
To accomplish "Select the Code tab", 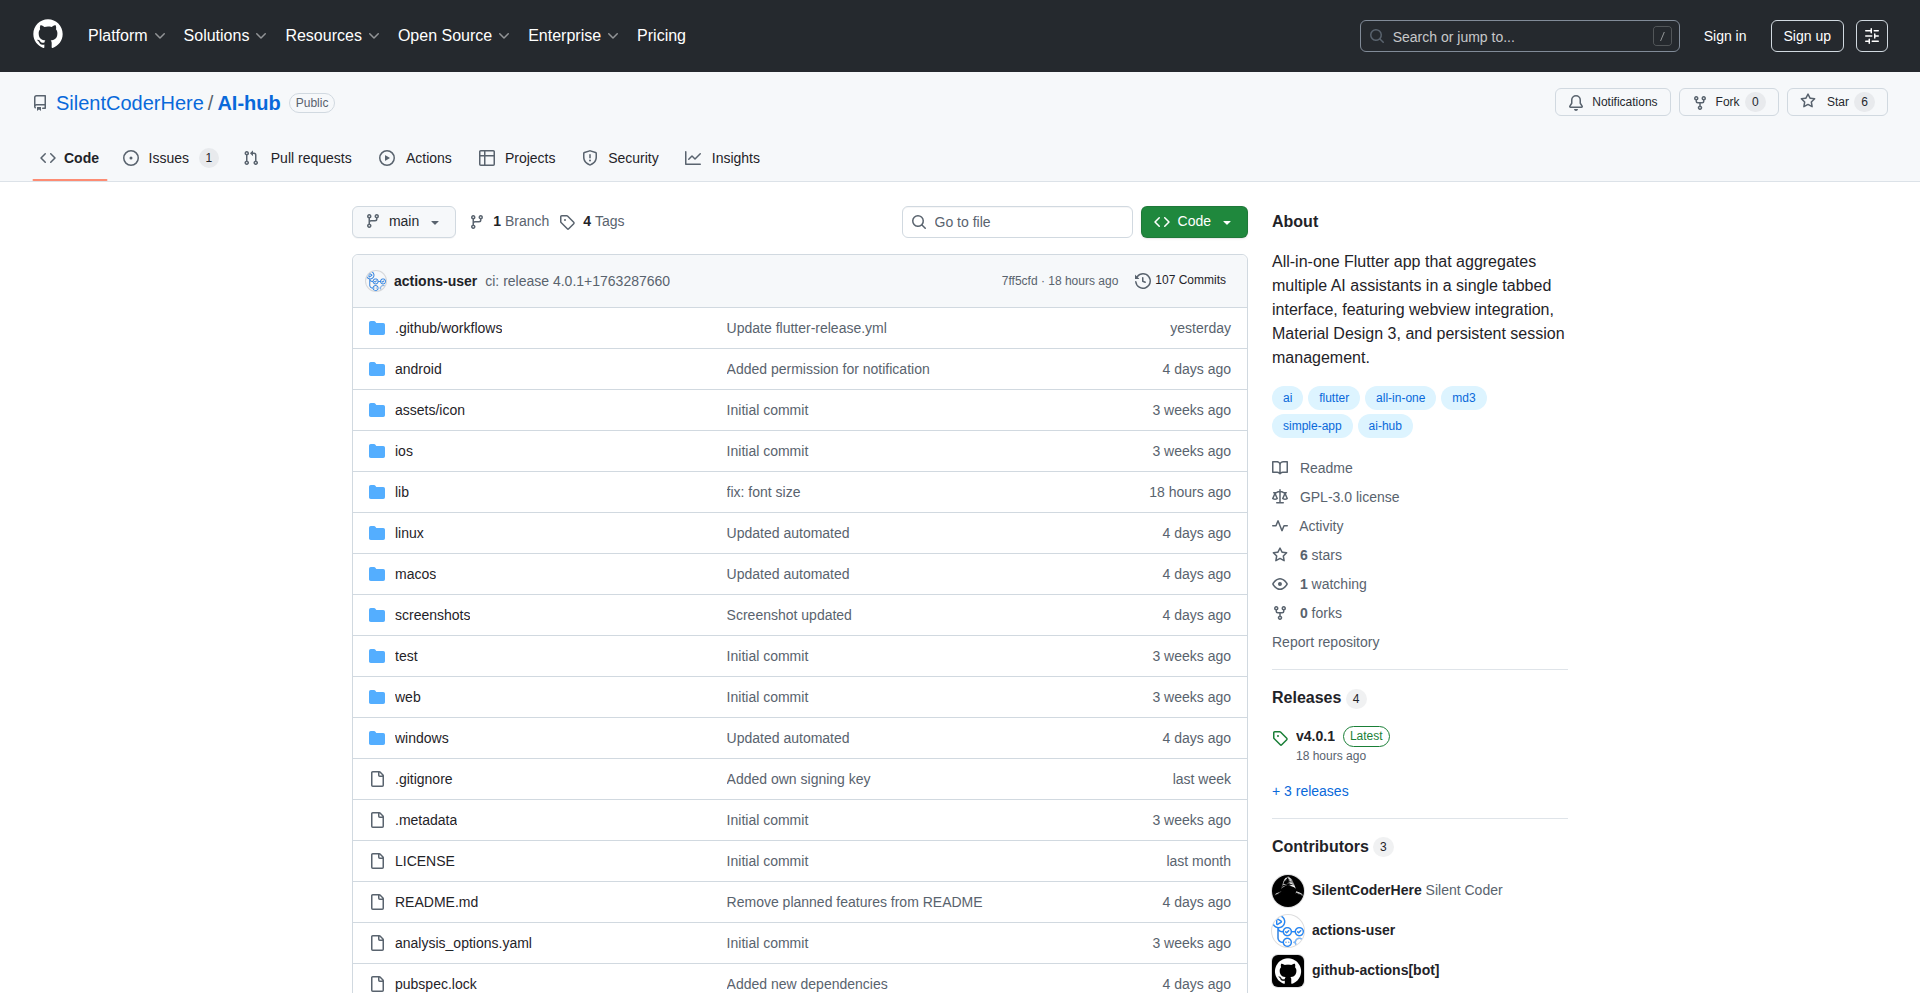I will pos(70,158).
